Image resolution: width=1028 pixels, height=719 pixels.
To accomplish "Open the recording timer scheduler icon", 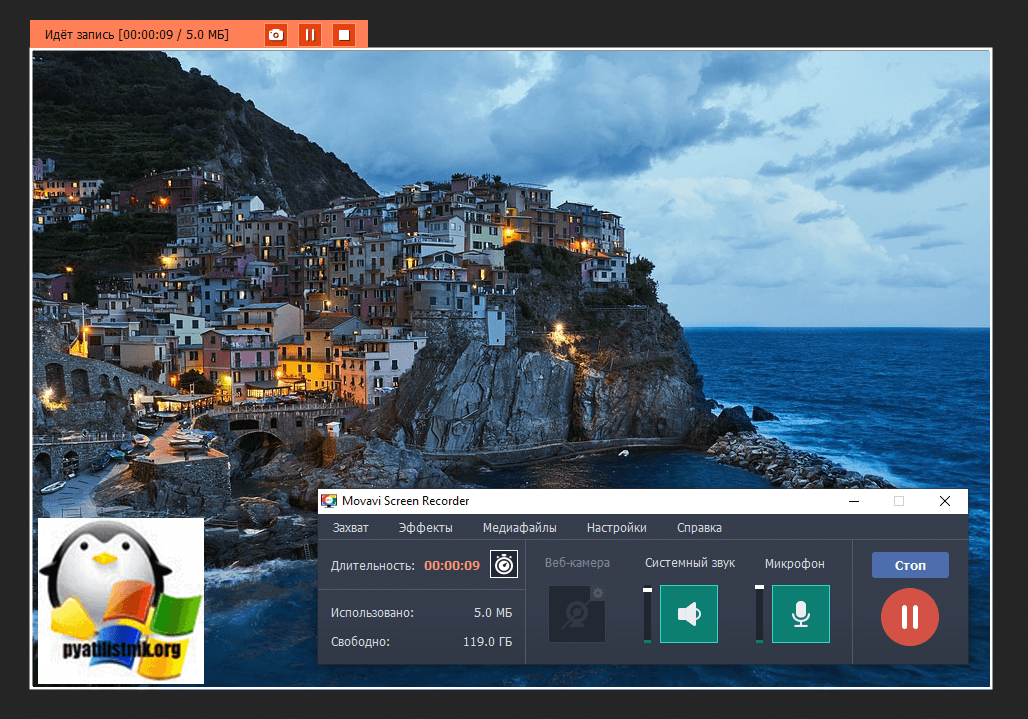I will coord(504,564).
